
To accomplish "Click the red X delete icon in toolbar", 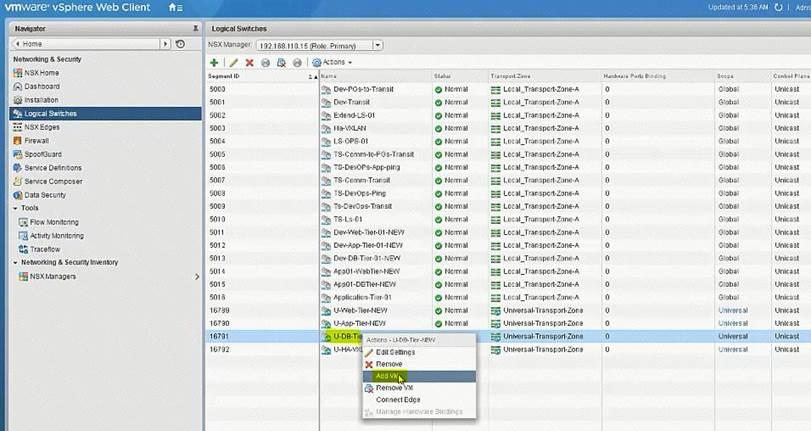I will [250, 62].
